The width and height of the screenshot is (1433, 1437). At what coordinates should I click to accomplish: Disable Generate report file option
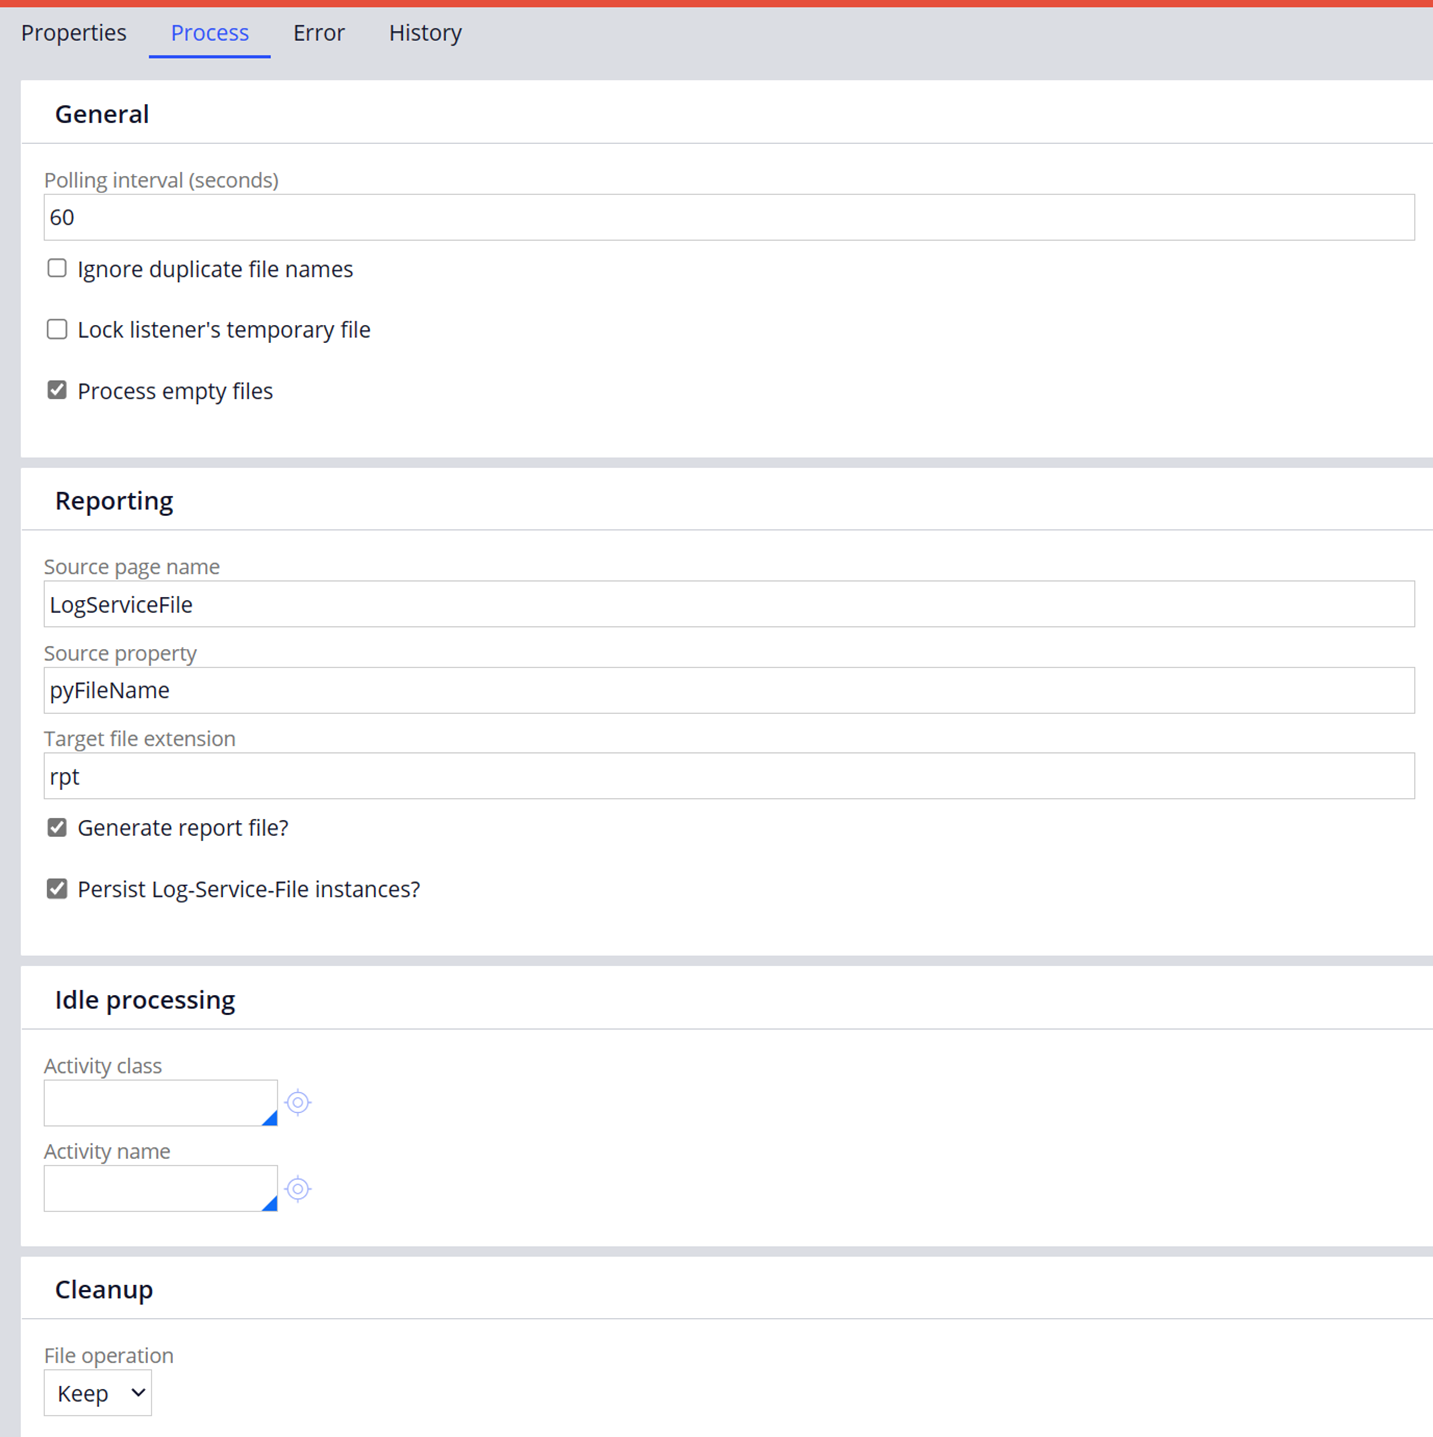(x=57, y=827)
